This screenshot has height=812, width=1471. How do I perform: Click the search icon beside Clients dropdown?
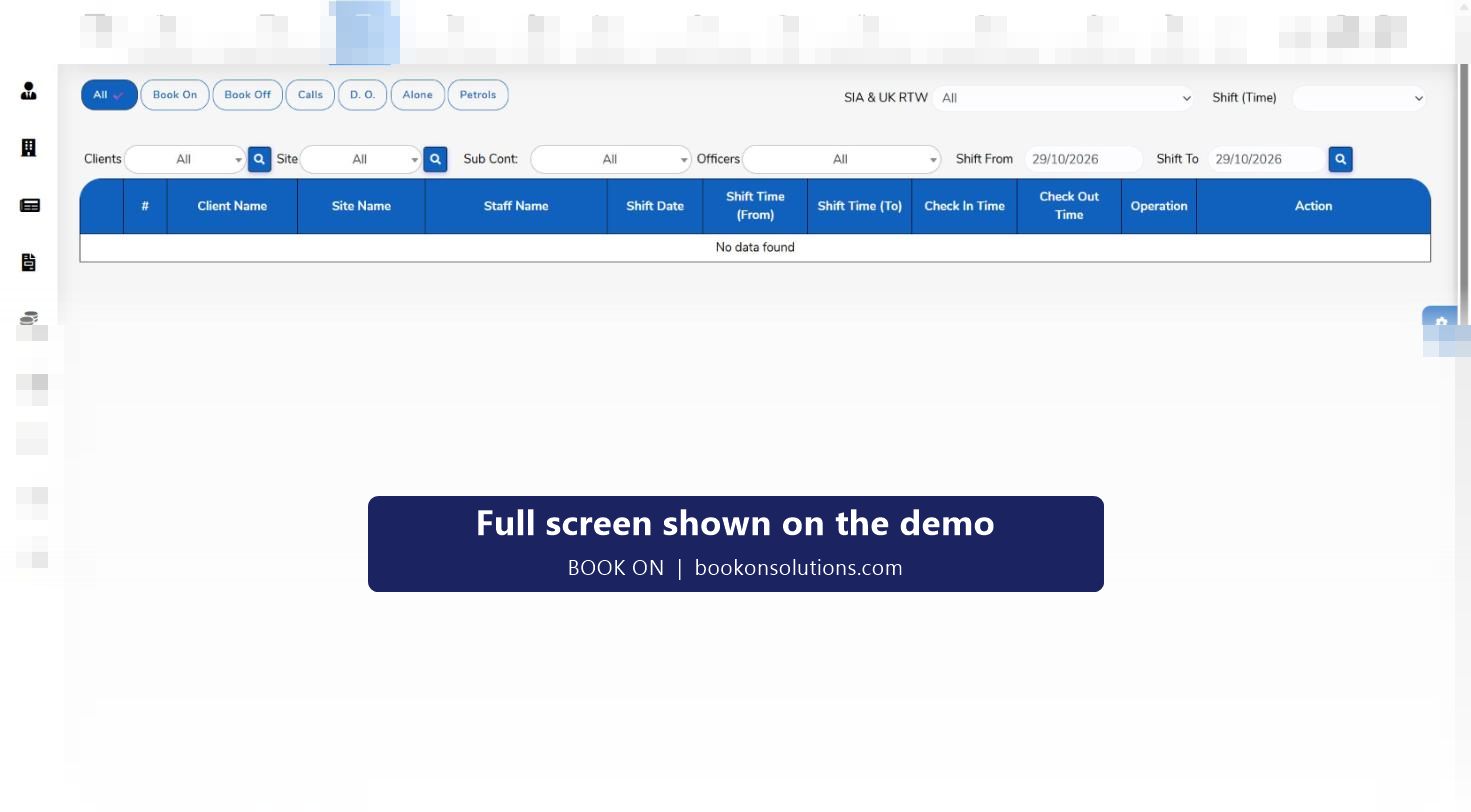(260, 159)
